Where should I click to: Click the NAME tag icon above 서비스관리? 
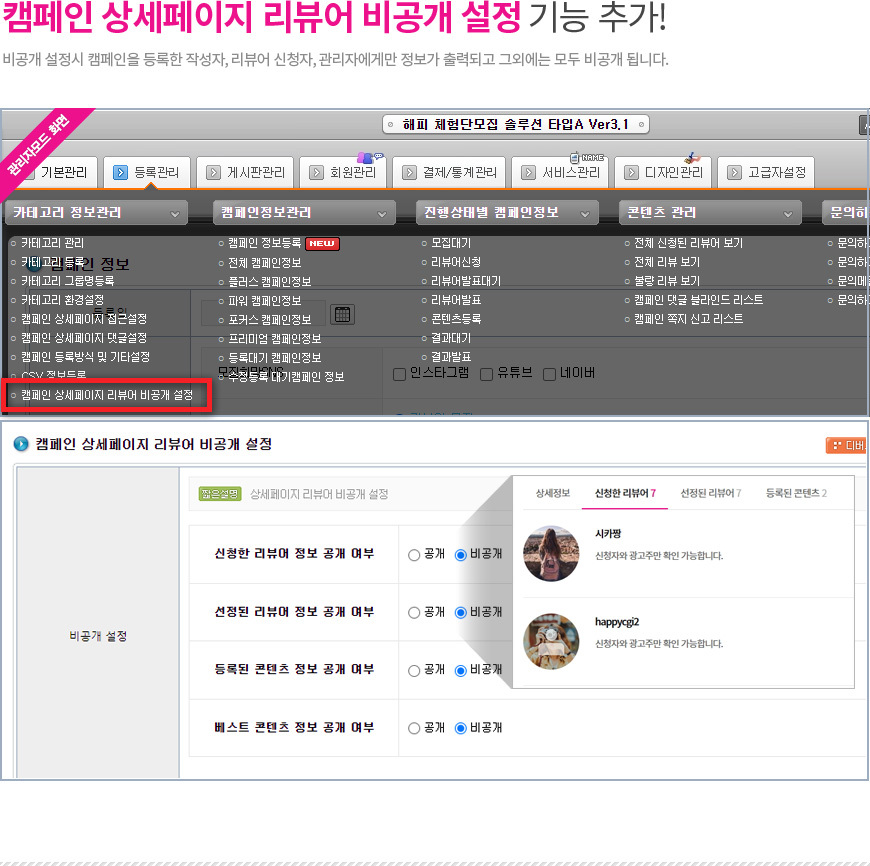click(x=587, y=158)
